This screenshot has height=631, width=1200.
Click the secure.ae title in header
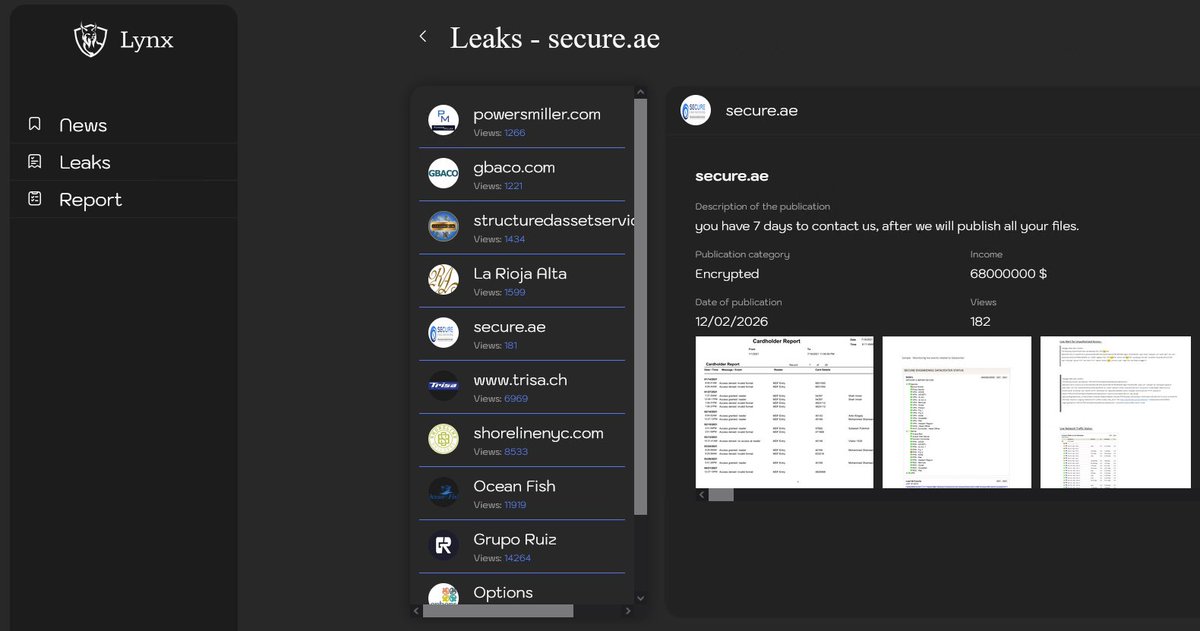[761, 110]
